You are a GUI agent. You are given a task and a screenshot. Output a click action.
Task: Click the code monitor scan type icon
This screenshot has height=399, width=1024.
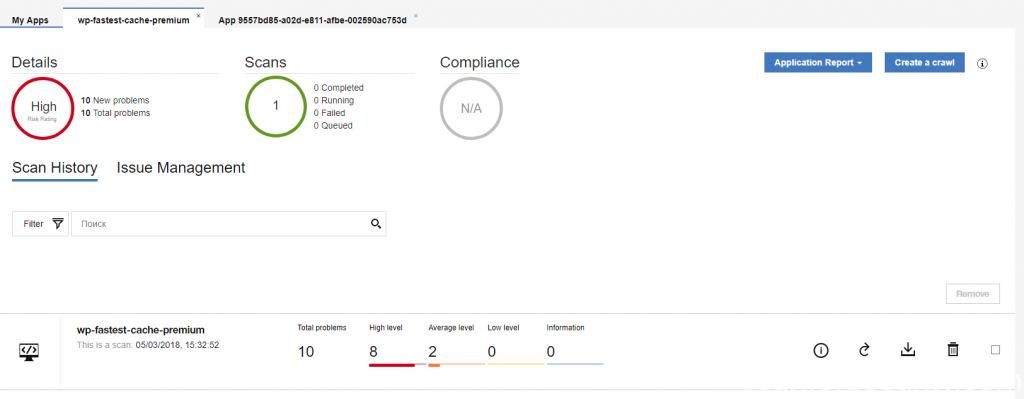click(x=28, y=352)
